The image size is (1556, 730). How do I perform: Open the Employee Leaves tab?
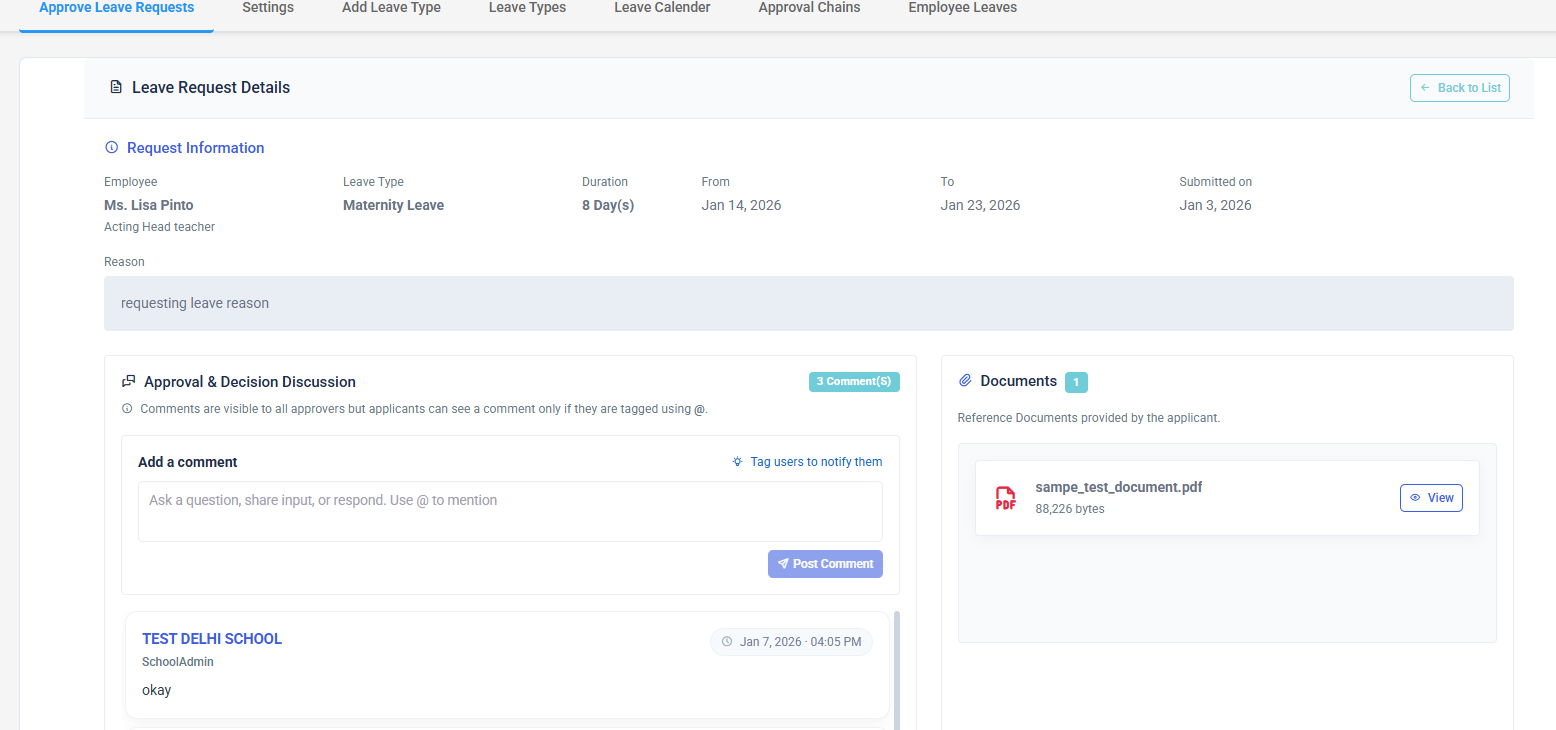click(x=962, y=8)
